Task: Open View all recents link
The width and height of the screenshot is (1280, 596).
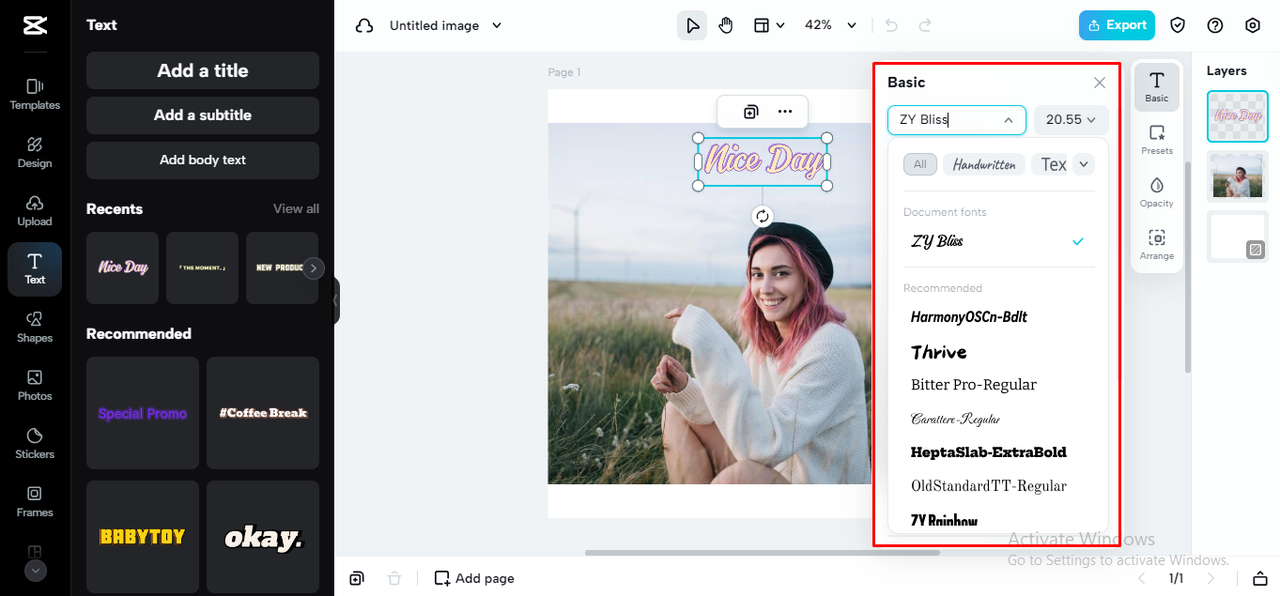Action: pyautogui.click(x=296, y=209)
